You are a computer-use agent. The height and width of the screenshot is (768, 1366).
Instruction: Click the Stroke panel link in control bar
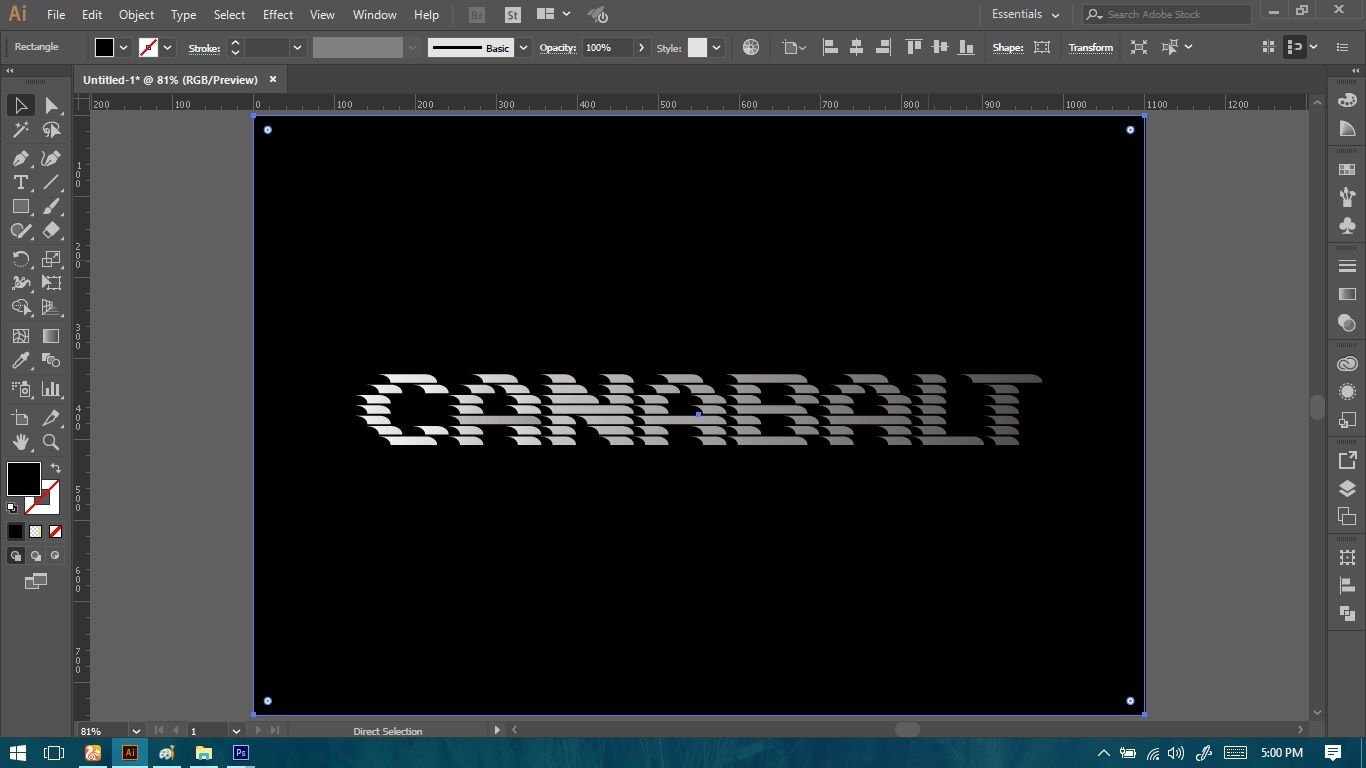click(x=204, y=48)
